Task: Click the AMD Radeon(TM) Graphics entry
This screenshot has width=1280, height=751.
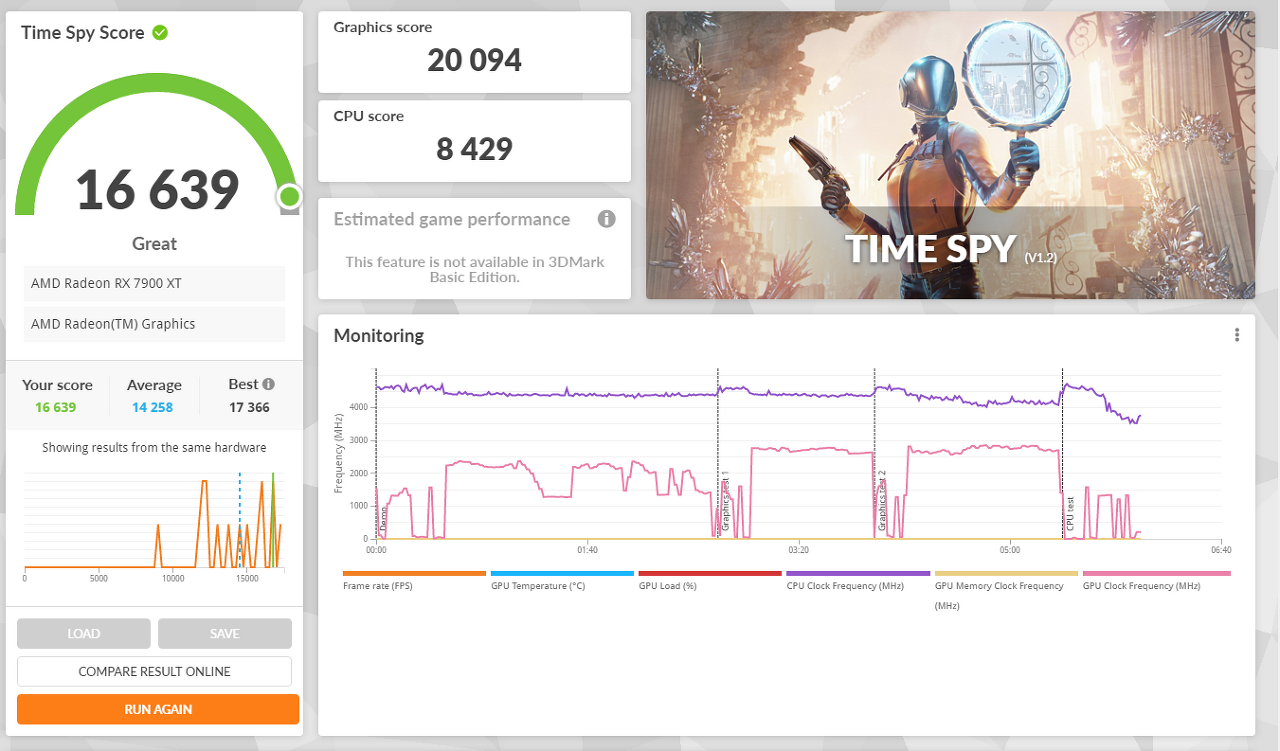Action: pyautogui.click(x=155, y=324)
